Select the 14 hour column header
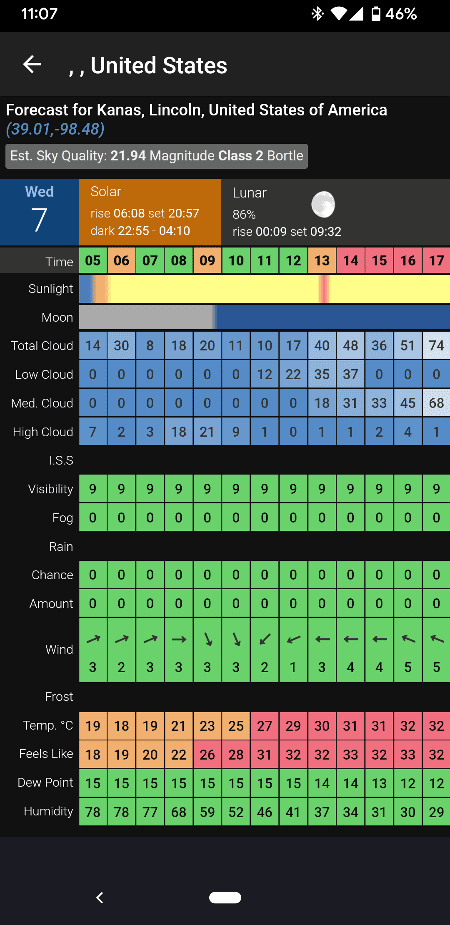Viewport: 450px width, 925px height. pyautogui.click(x=350, y=260)
